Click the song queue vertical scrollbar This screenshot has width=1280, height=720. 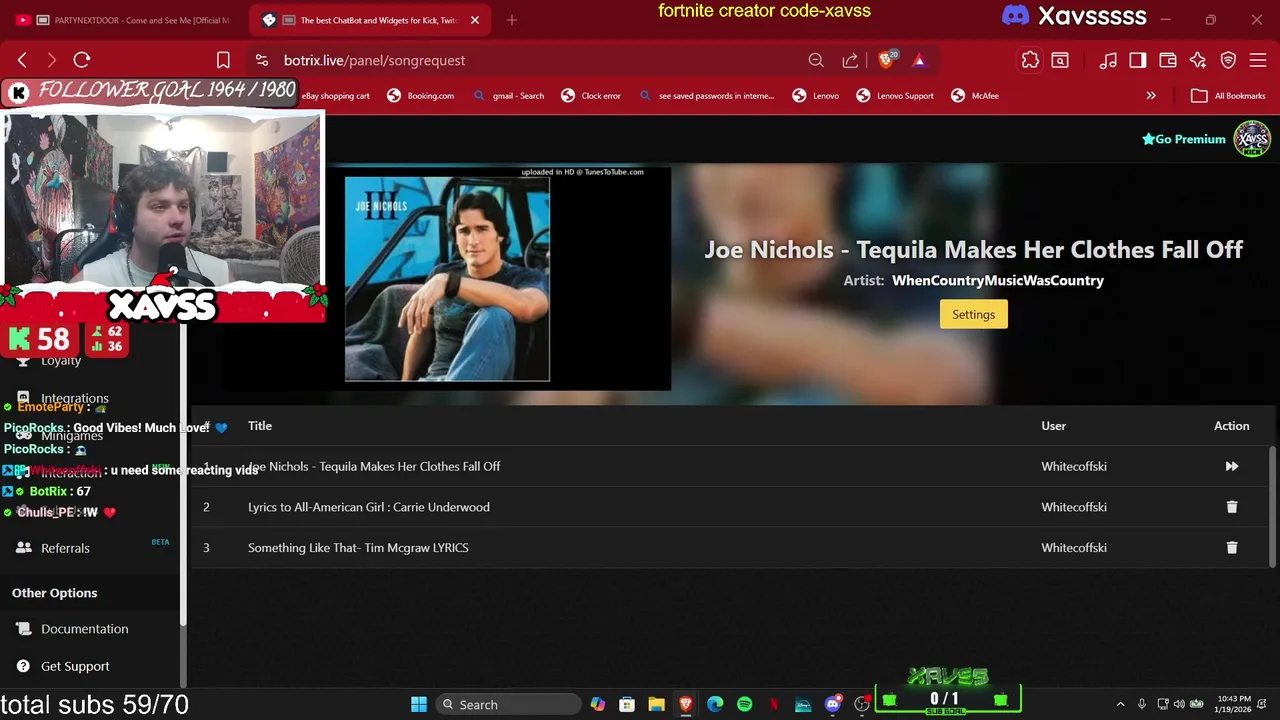pyautogui.click(x=1273, y=505)
